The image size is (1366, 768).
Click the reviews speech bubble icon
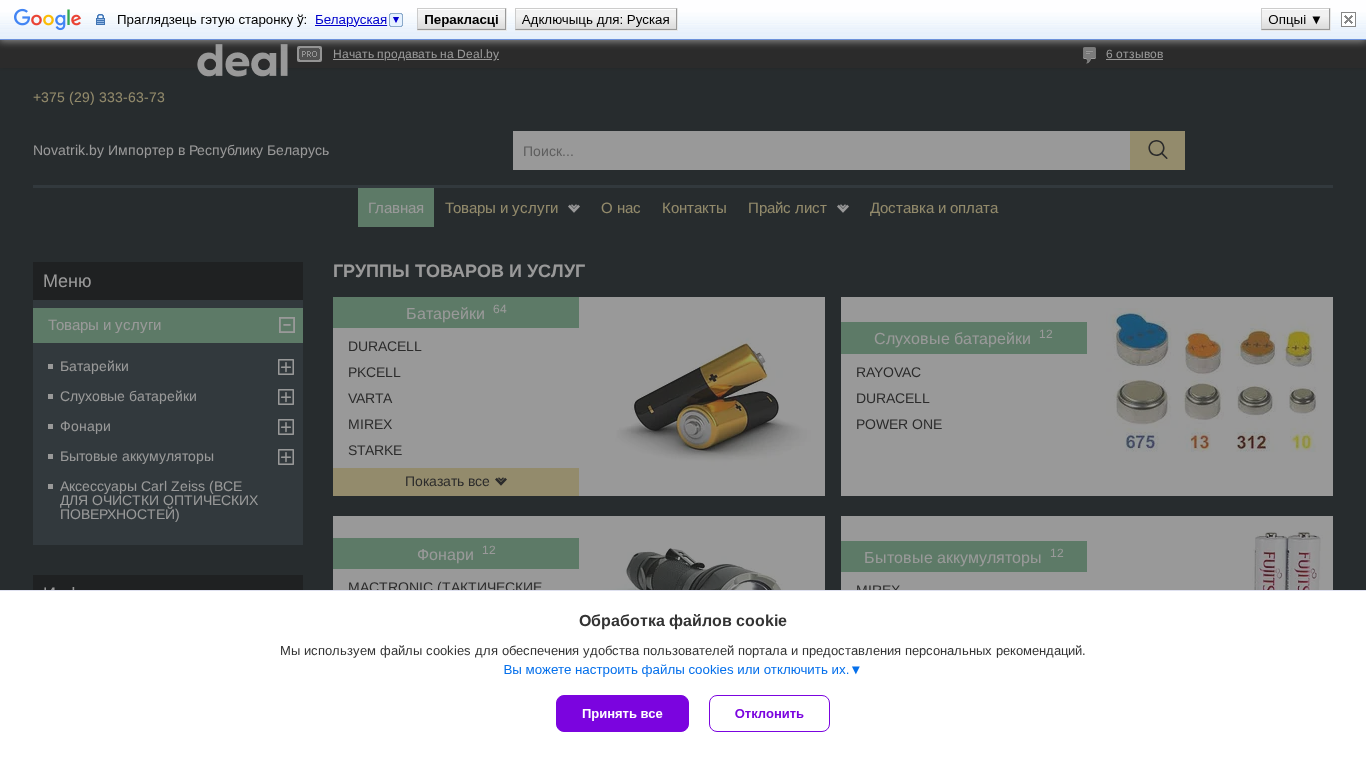(1089, 55)
